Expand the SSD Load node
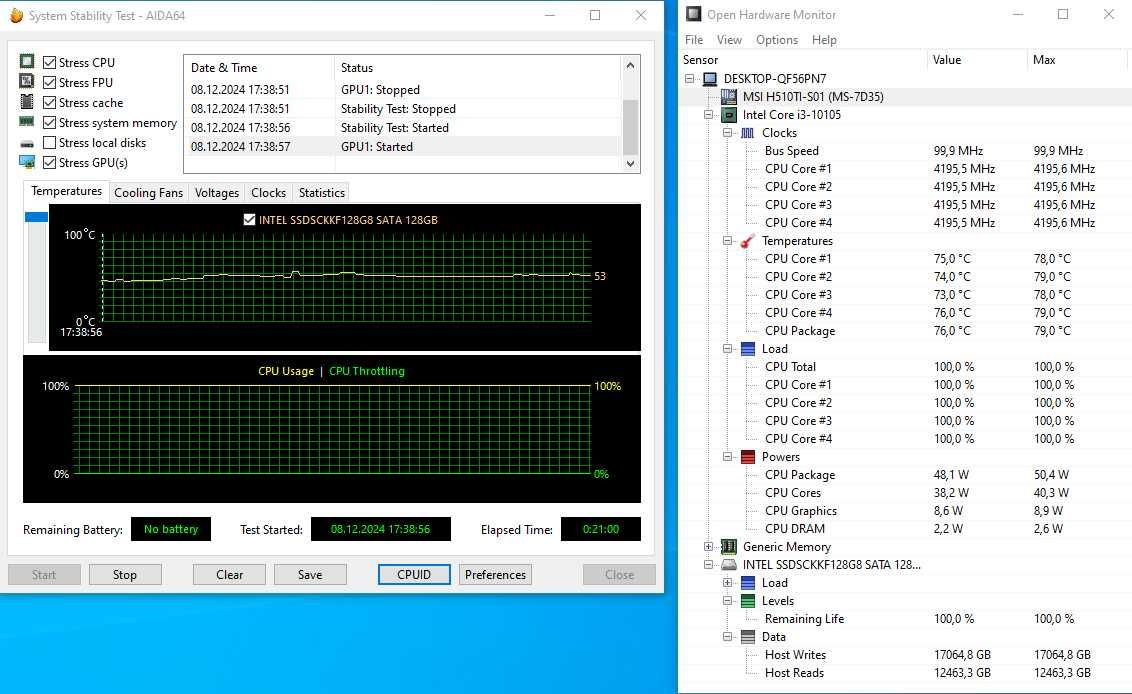1132x694 pixels. [727, 583]
